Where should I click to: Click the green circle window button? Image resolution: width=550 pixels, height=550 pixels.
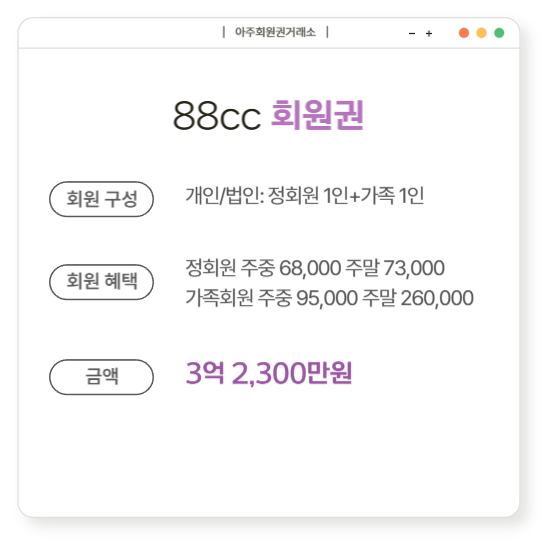point(499,33)
